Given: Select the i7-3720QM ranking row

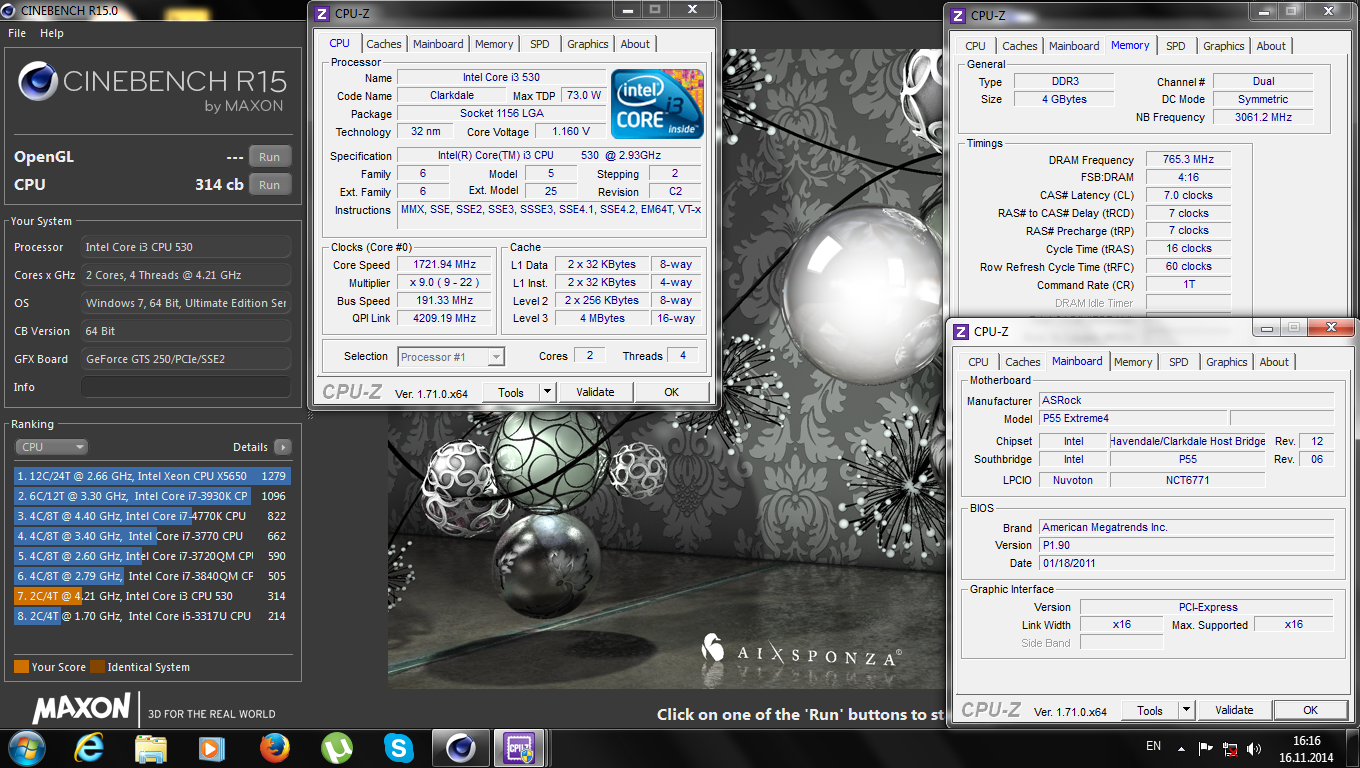Looking at the screenshot, I should 153,556.
